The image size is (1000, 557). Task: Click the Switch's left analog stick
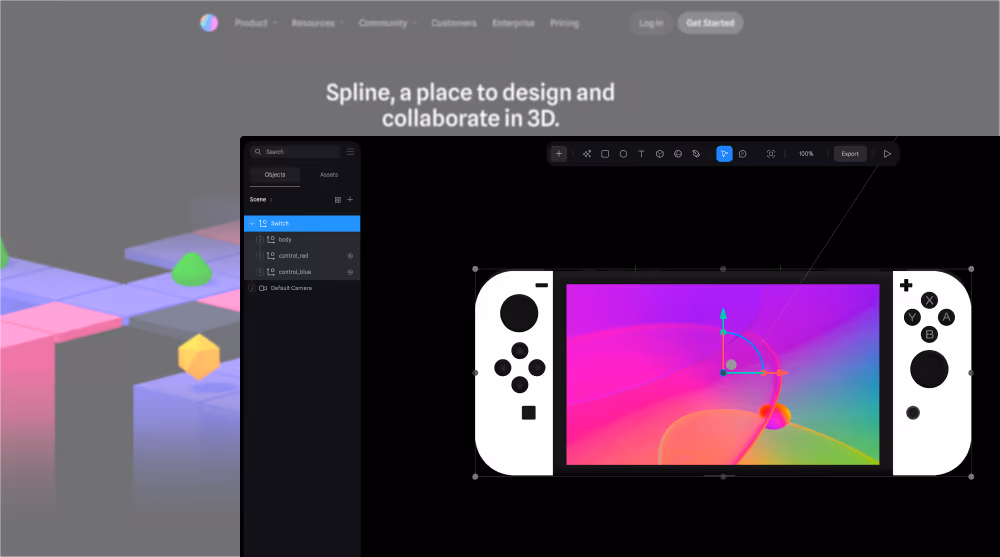(x=519, y=313)
